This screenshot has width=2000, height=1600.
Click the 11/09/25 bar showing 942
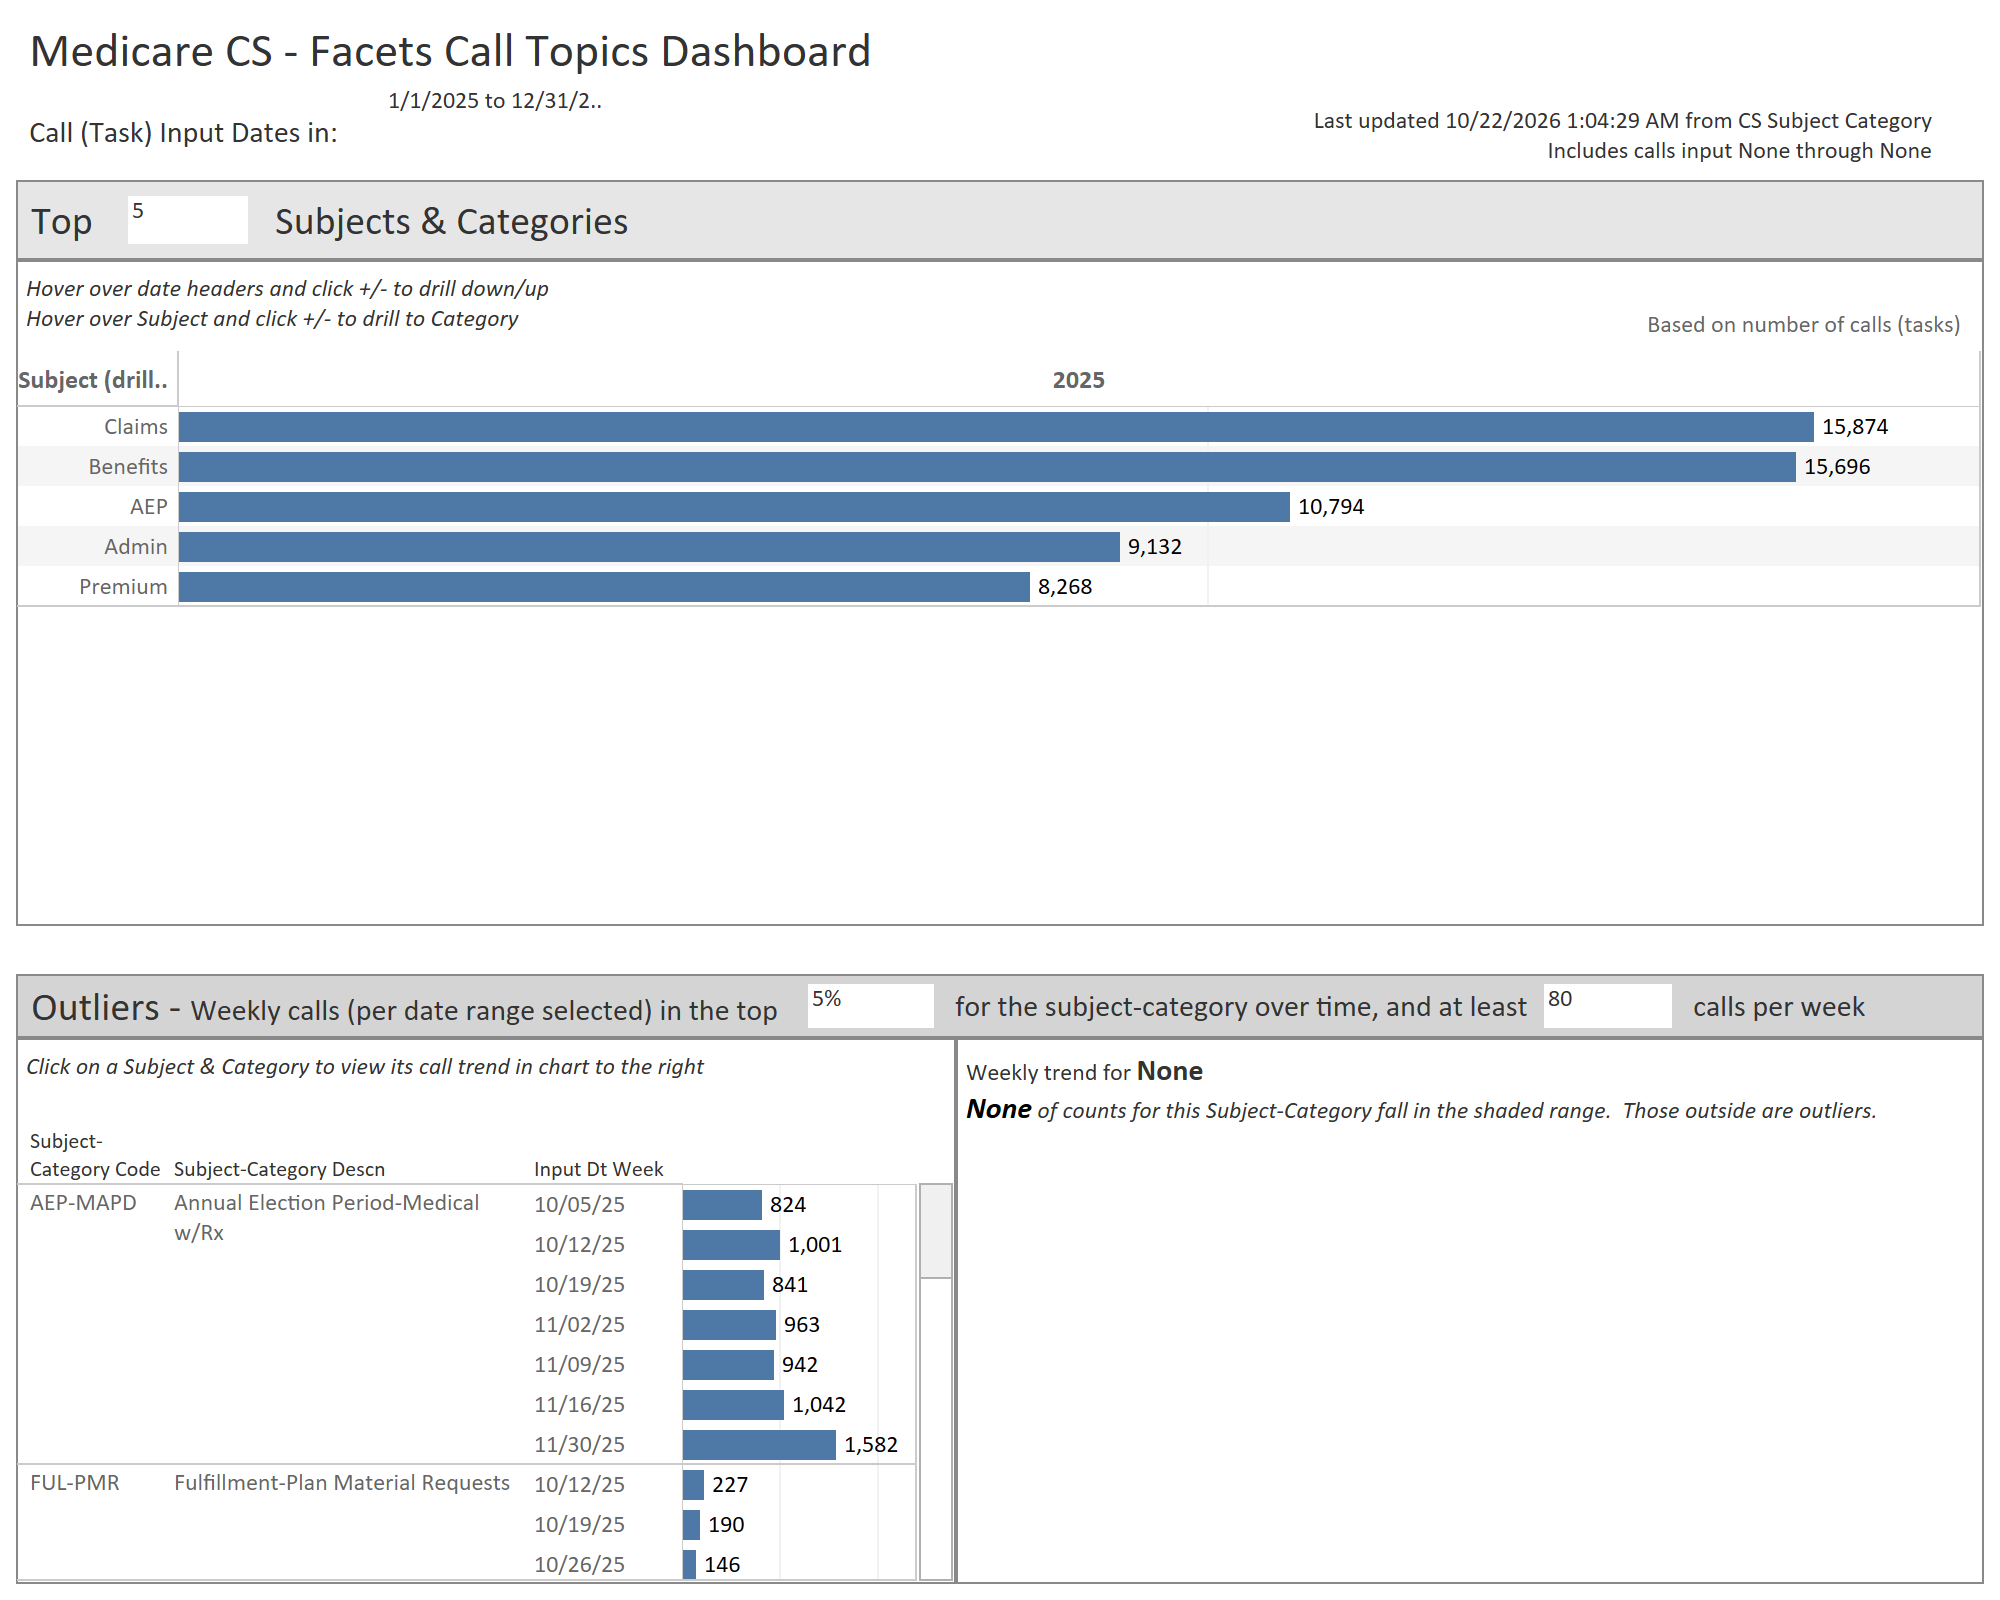[x=728, y=1365]
